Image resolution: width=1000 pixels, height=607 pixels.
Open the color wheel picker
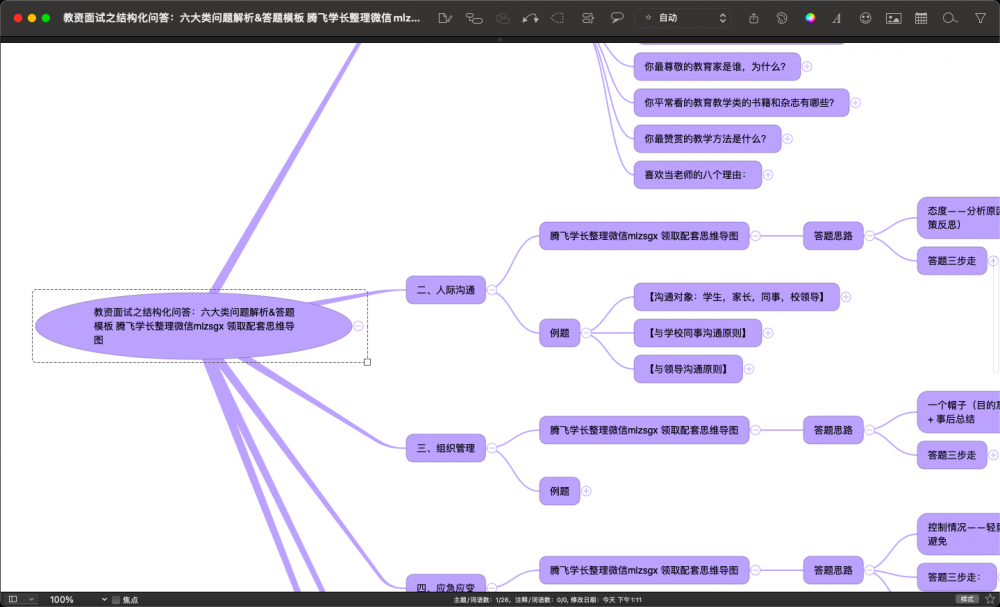810,18
